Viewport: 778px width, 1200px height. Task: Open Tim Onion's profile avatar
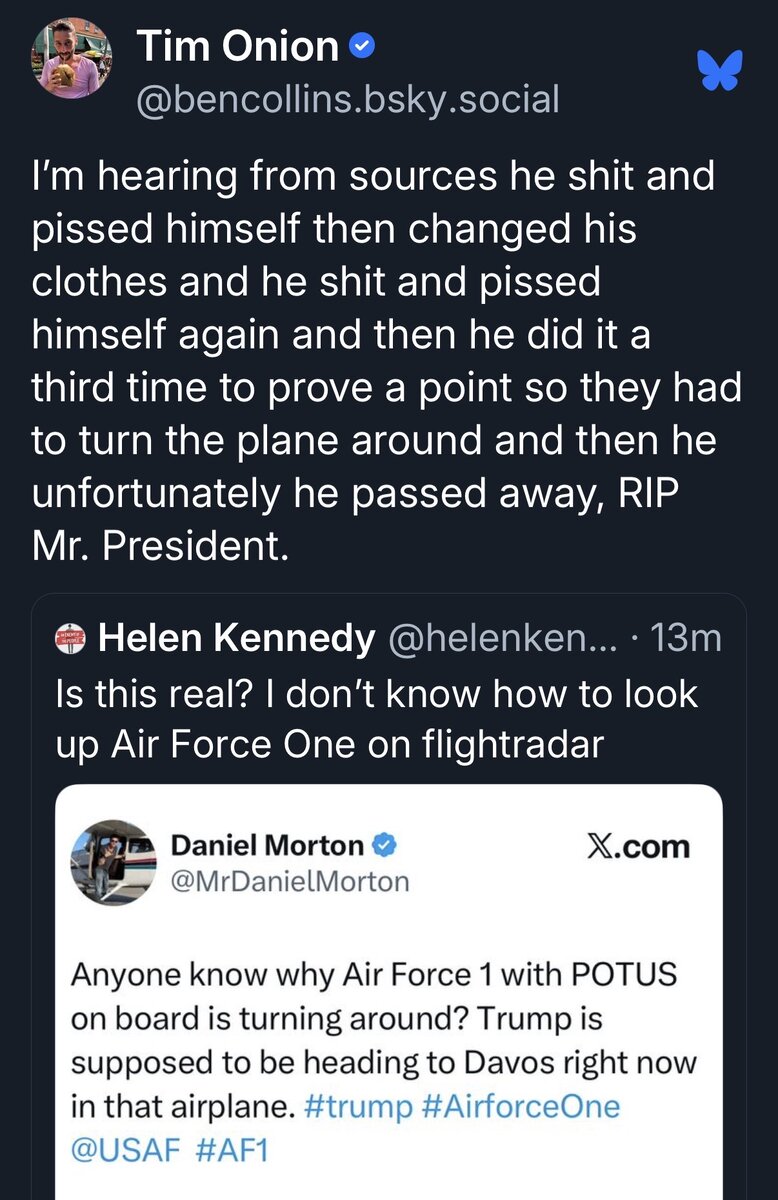pyautogui.click(x=71, y=57)
